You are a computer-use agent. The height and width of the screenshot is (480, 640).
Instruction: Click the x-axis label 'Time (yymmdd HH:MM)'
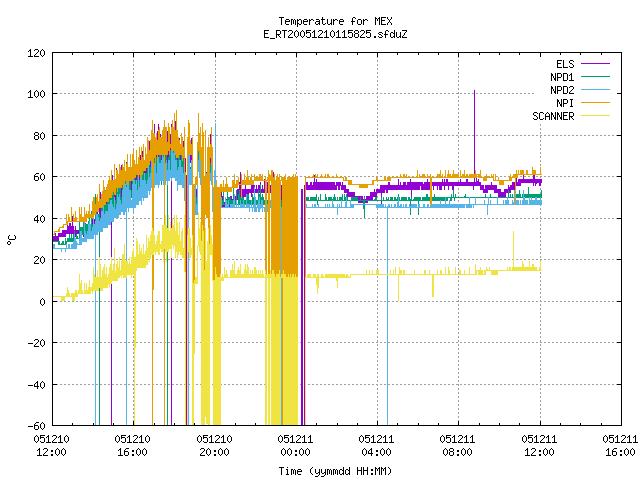(x=335, y=471)
